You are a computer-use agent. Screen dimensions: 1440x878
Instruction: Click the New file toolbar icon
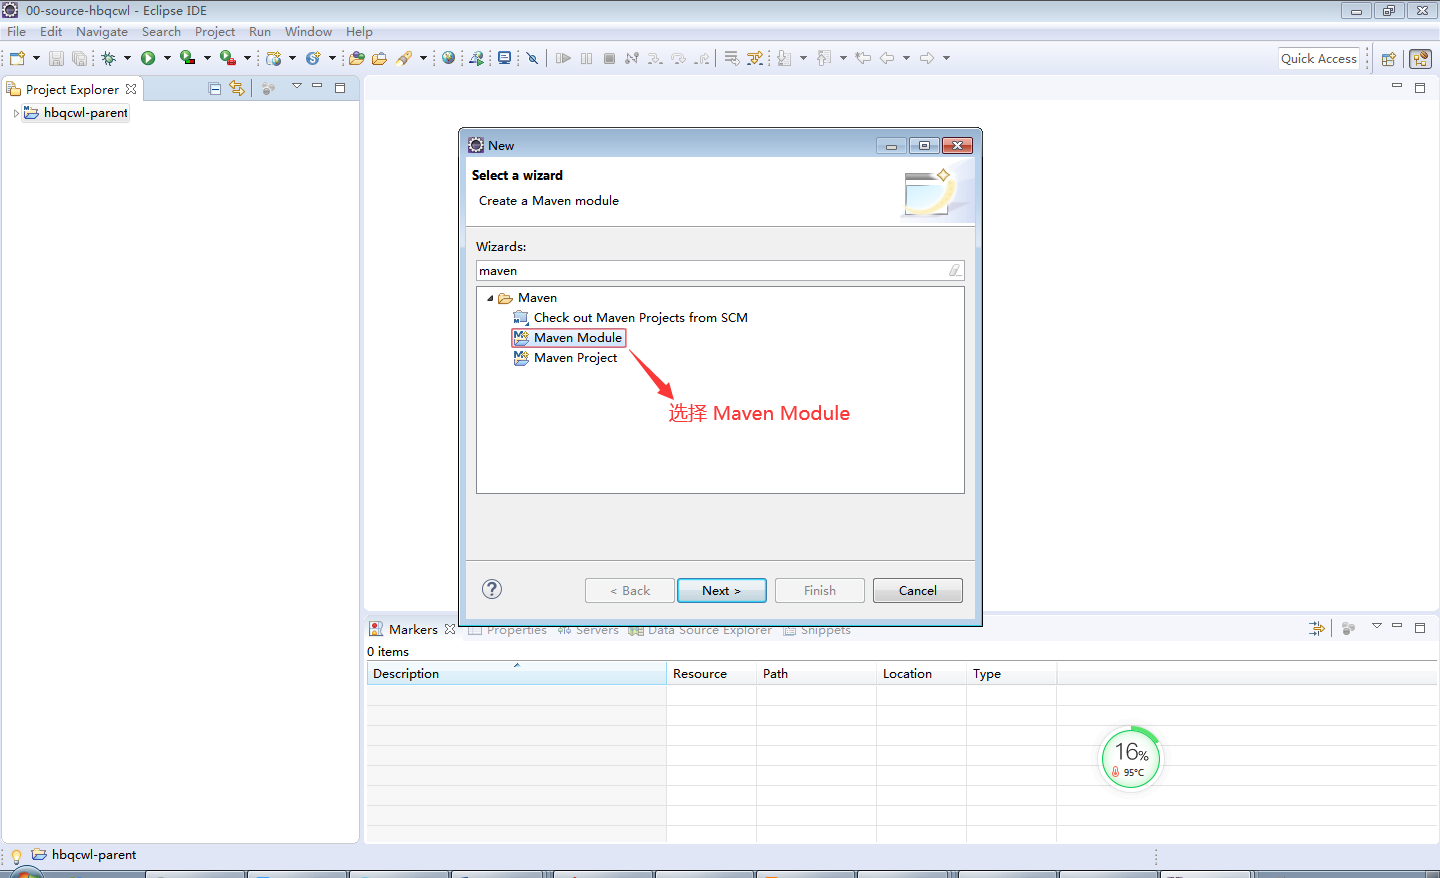(17, 58)
